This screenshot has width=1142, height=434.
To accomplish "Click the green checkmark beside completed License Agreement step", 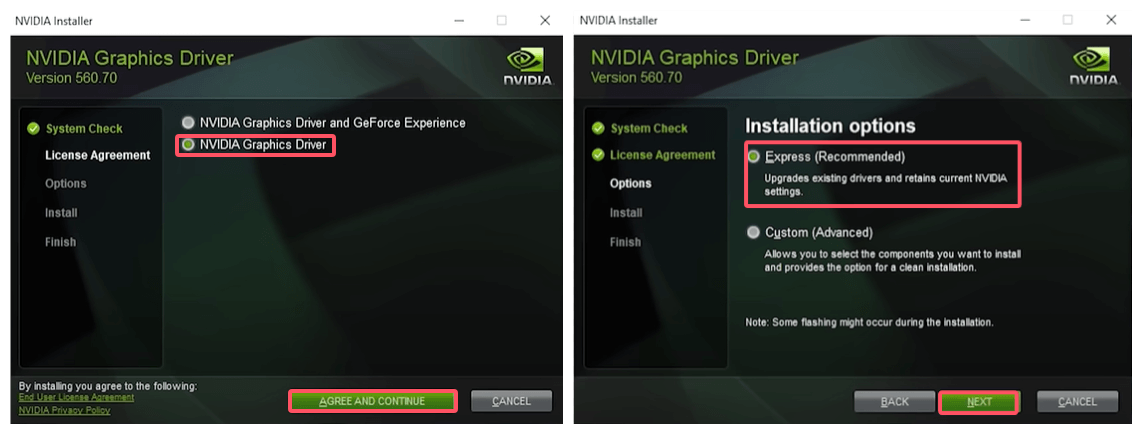I will point(598,155).
